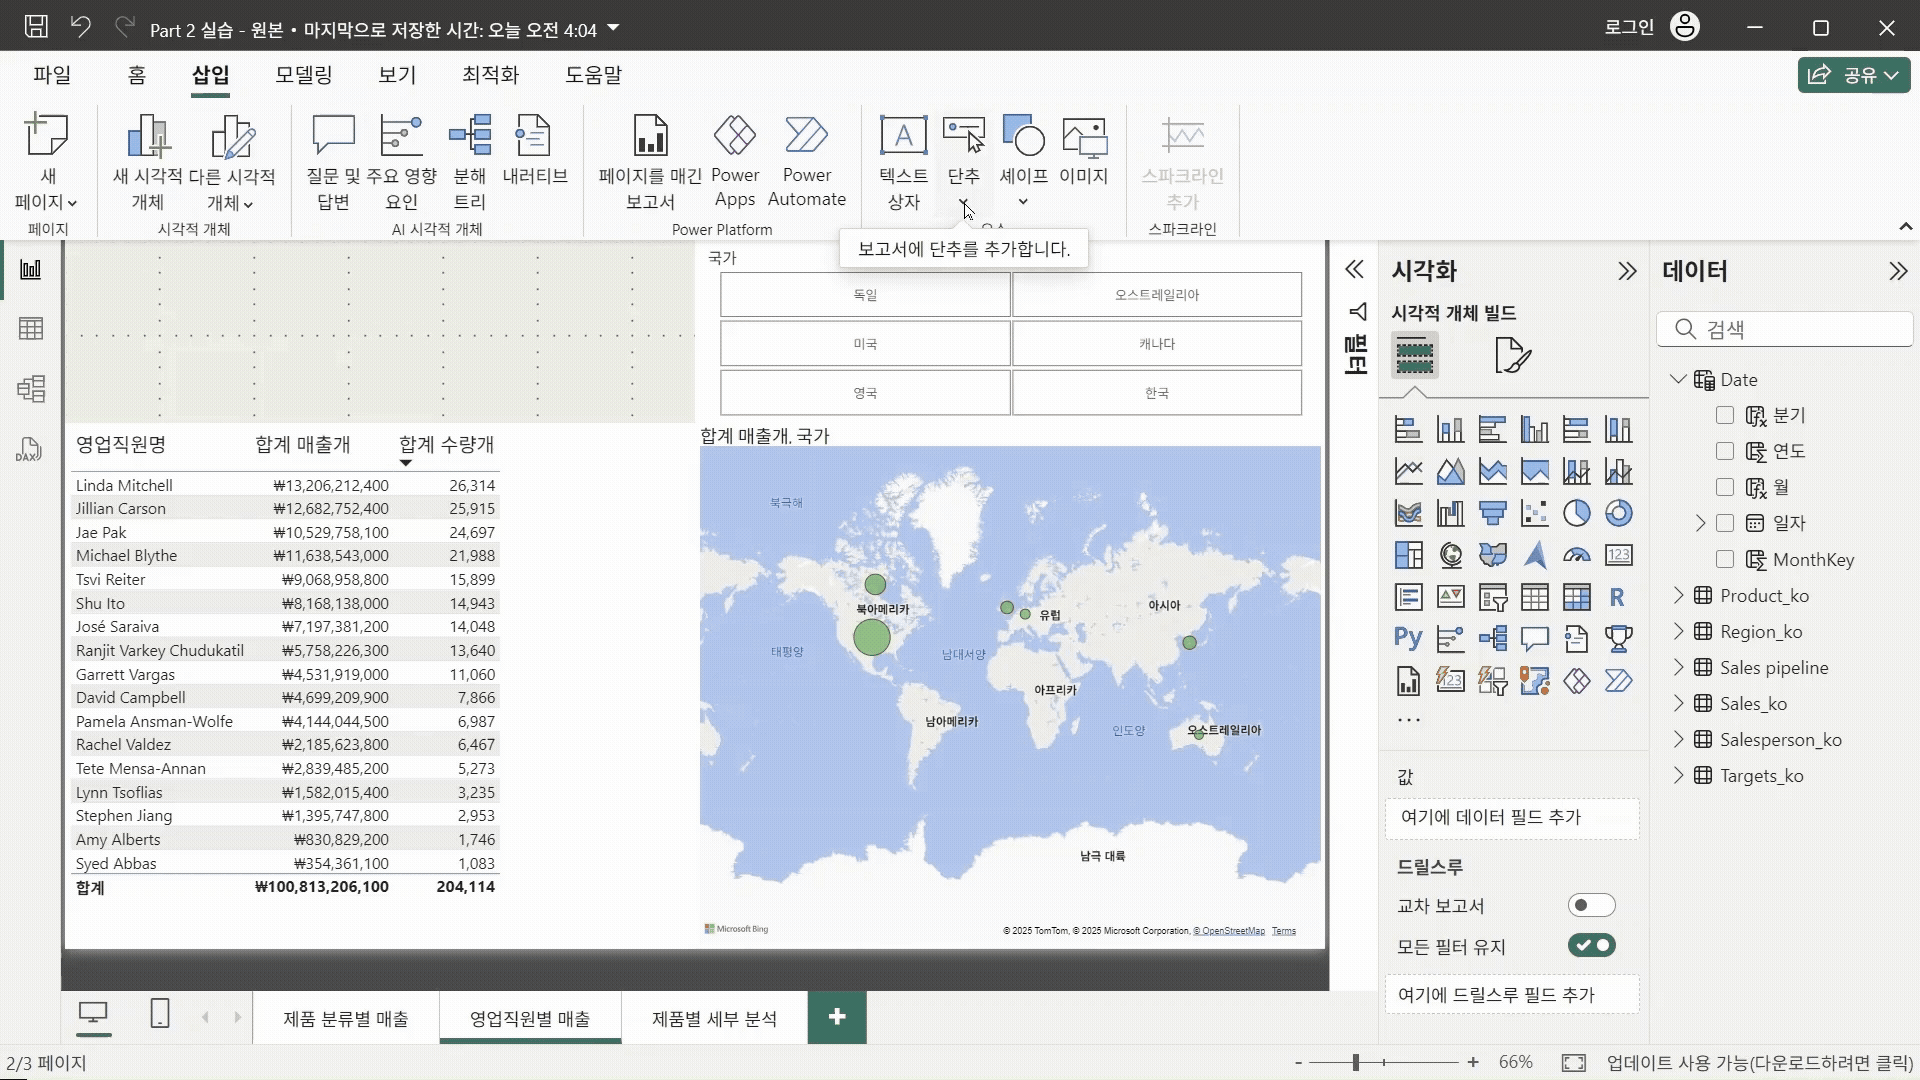Switch to Model view in left sidebar
1920x1080 pixels.
[x=31, y=388]
